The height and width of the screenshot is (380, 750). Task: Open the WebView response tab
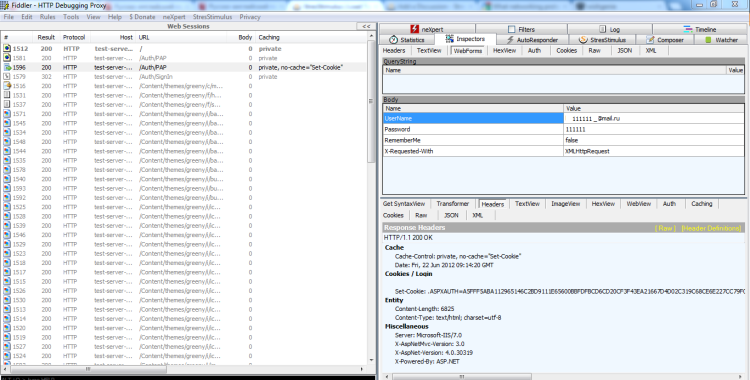(639, 204)
